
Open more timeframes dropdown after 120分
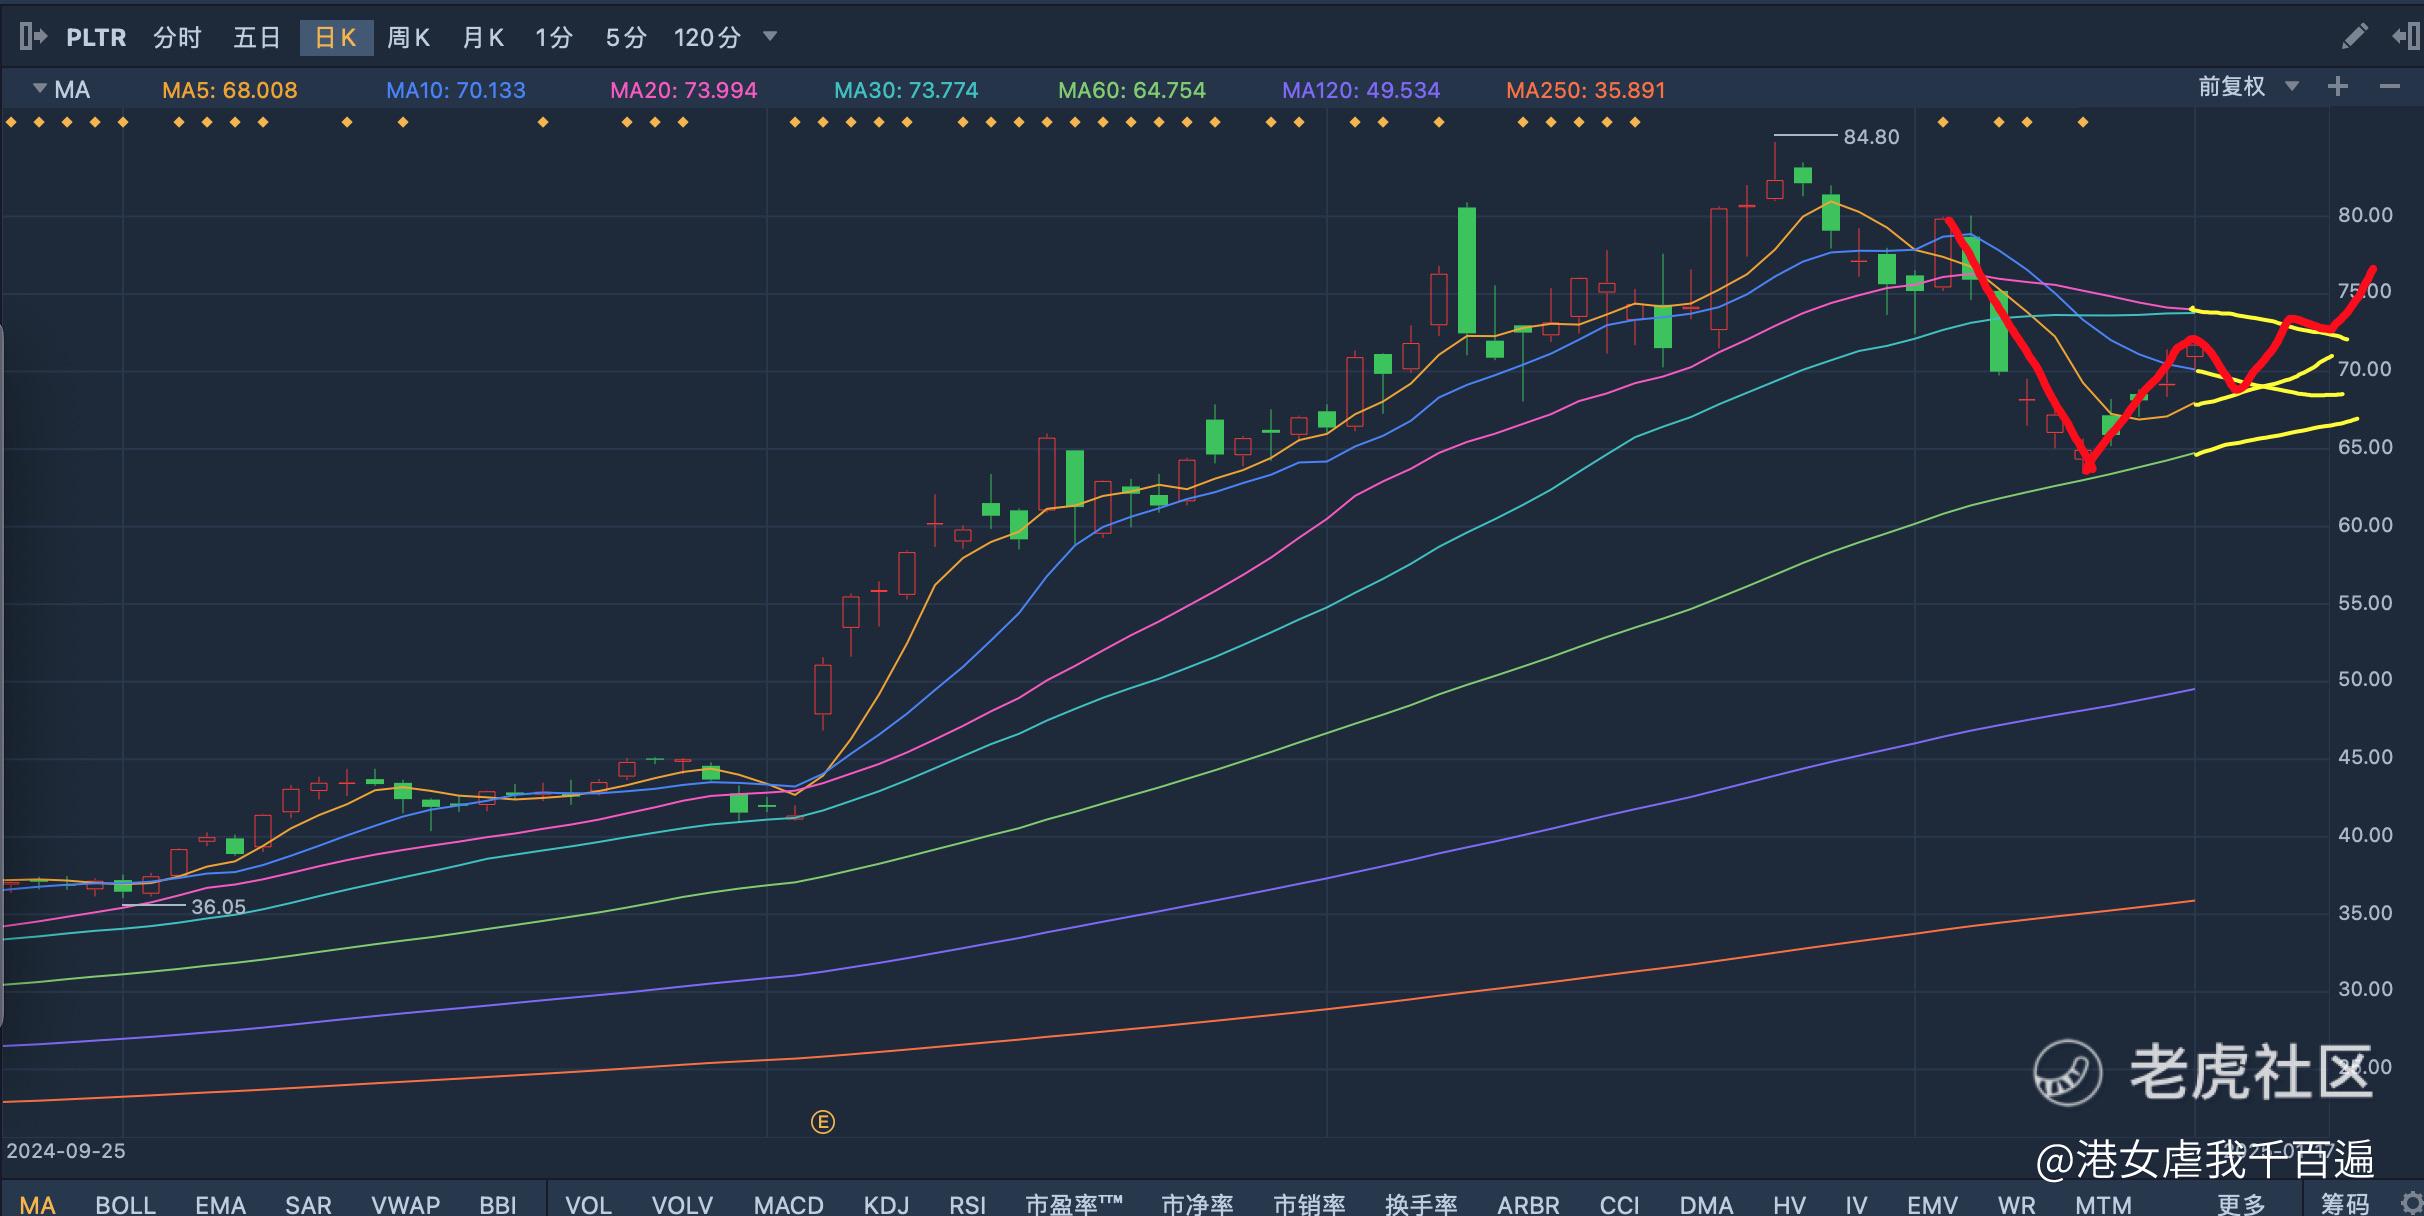pyautogui.click(x=770, y=36)
